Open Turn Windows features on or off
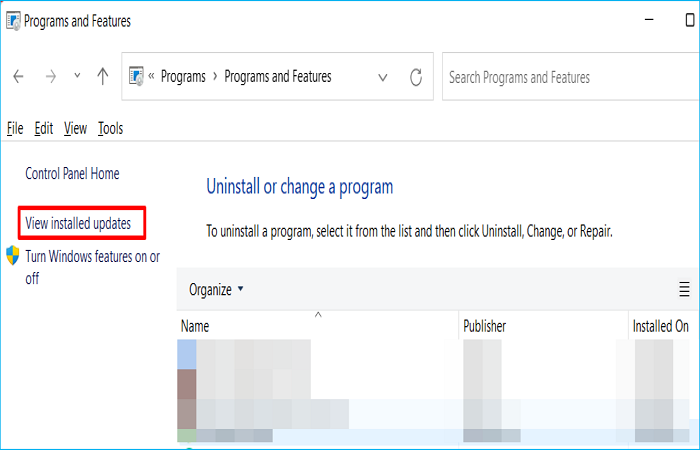The image size is (700, 450). tap(92, 267)
